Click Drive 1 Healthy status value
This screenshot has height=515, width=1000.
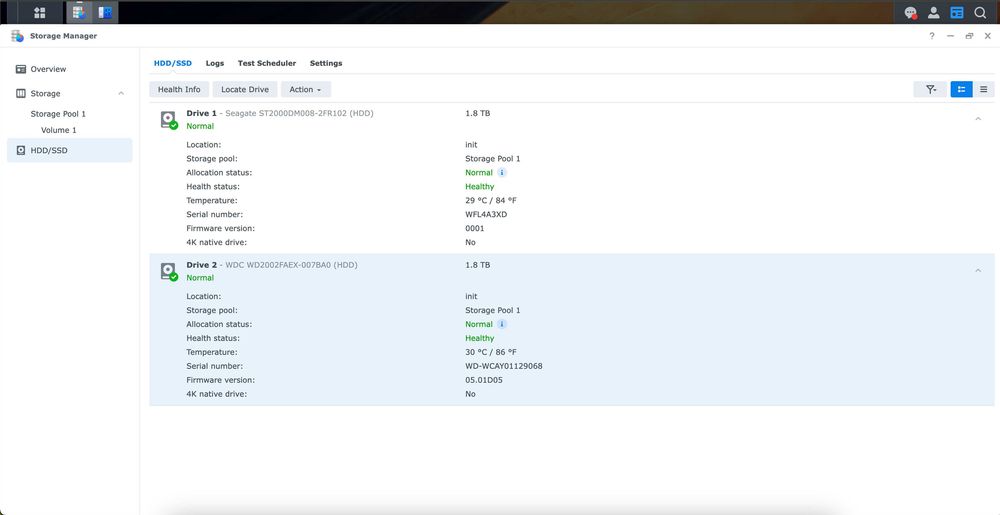point(480,186)
